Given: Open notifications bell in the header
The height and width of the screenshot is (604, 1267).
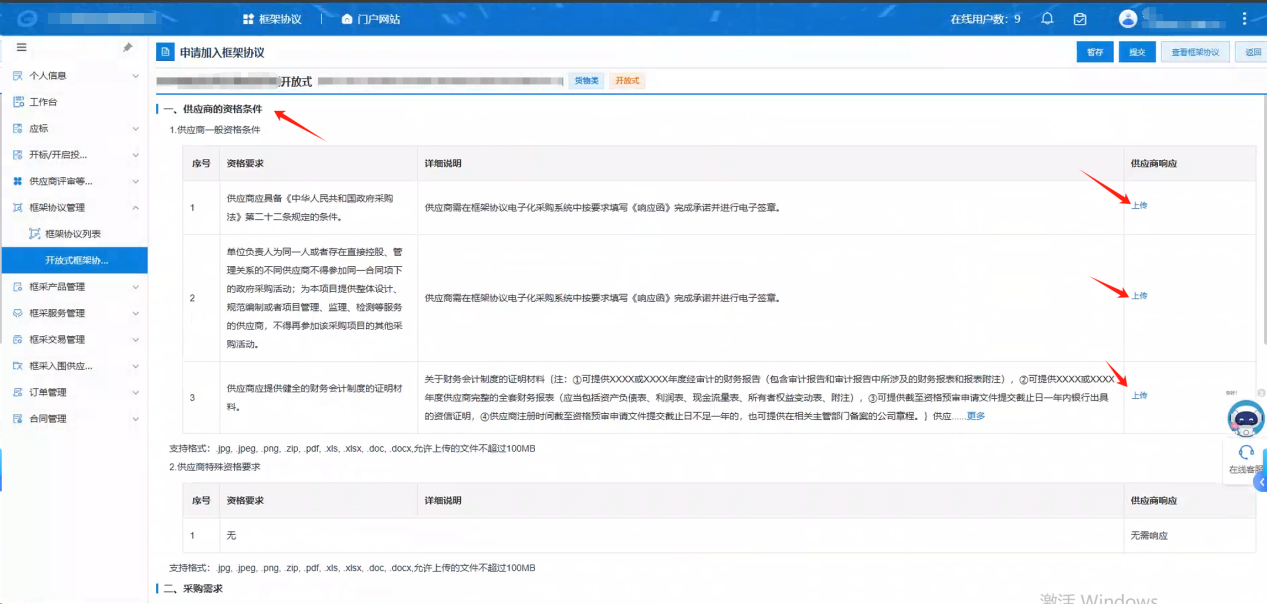Looking at the screenshot, I should click(x=1047, y=18).
